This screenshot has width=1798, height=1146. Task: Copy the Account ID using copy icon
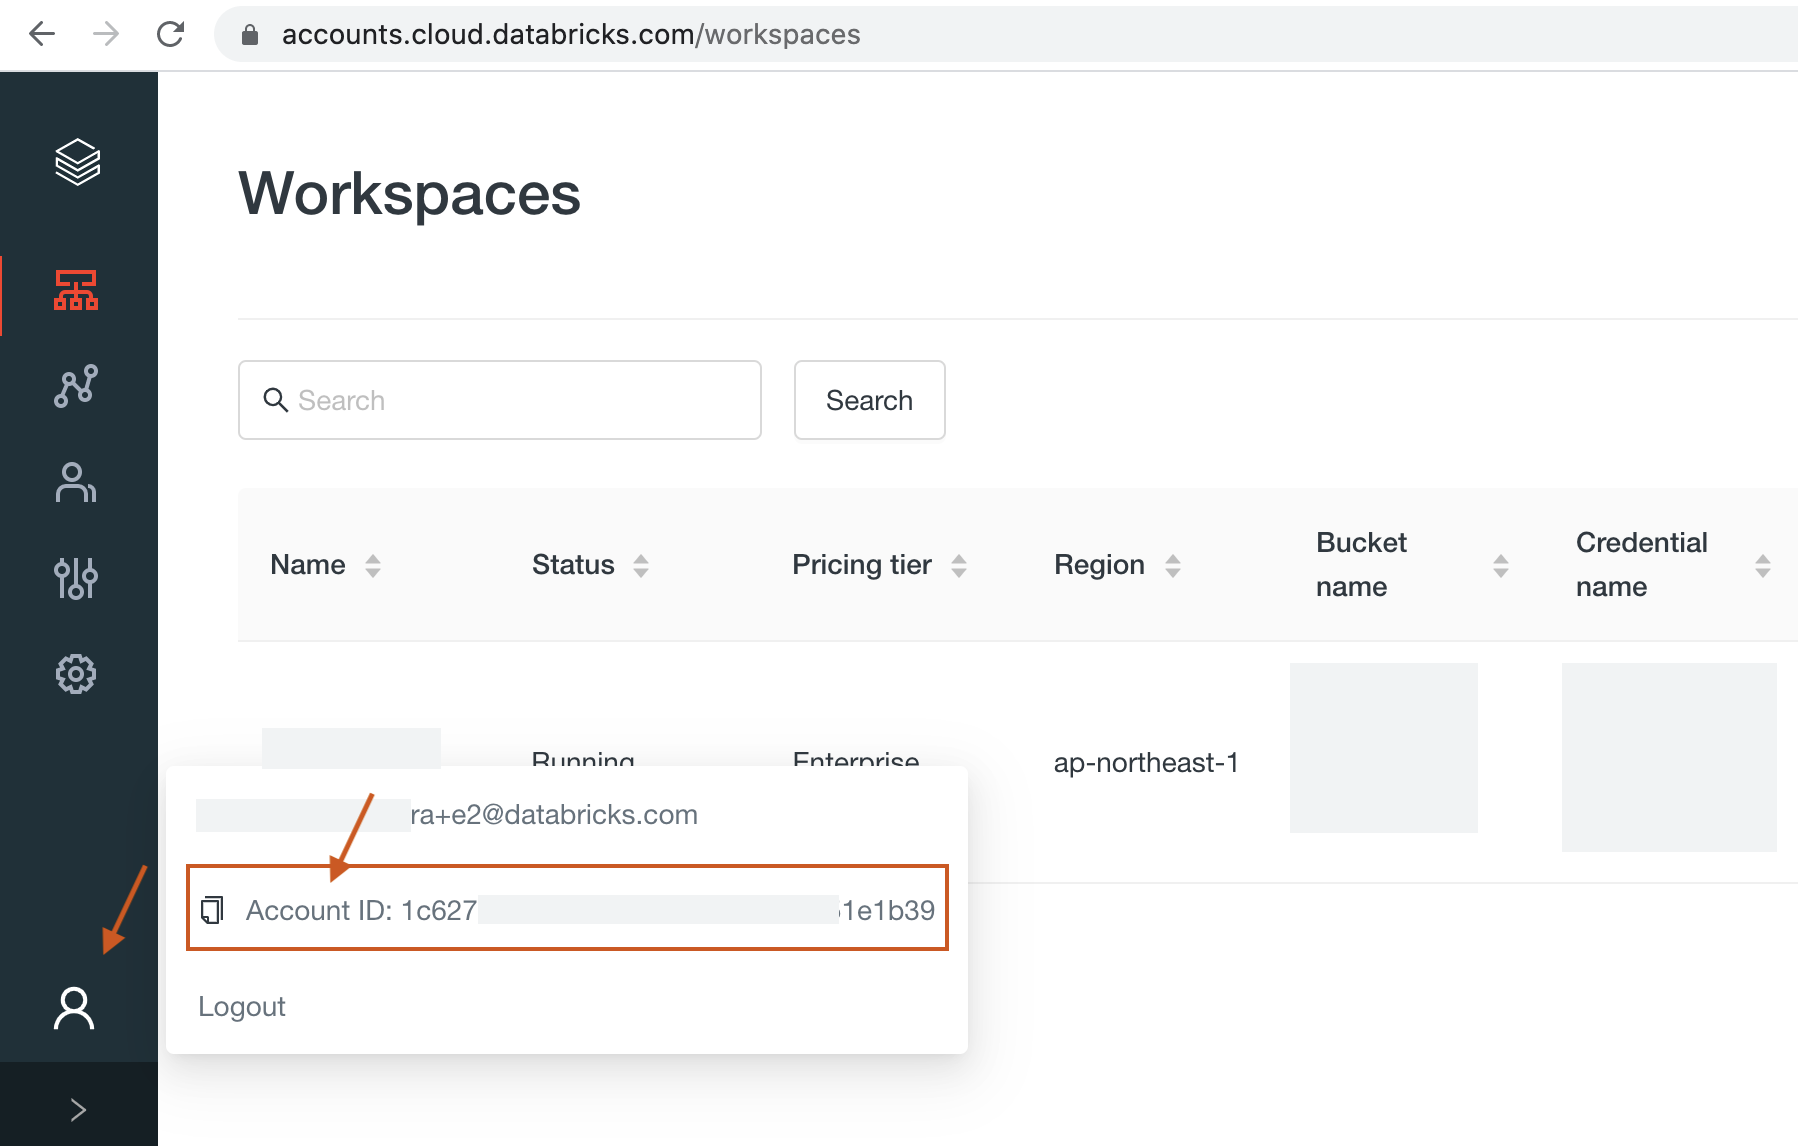click(211, 910)
